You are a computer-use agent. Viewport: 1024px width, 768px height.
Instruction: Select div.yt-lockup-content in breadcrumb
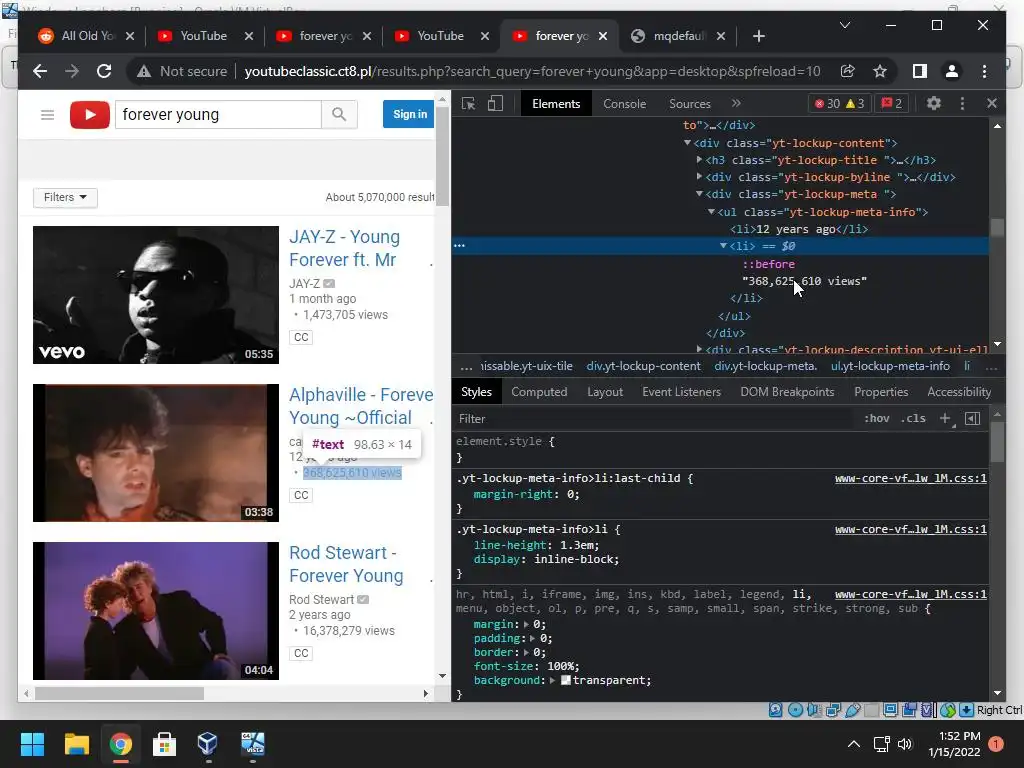pyautogui.click(x=643, y=366)
